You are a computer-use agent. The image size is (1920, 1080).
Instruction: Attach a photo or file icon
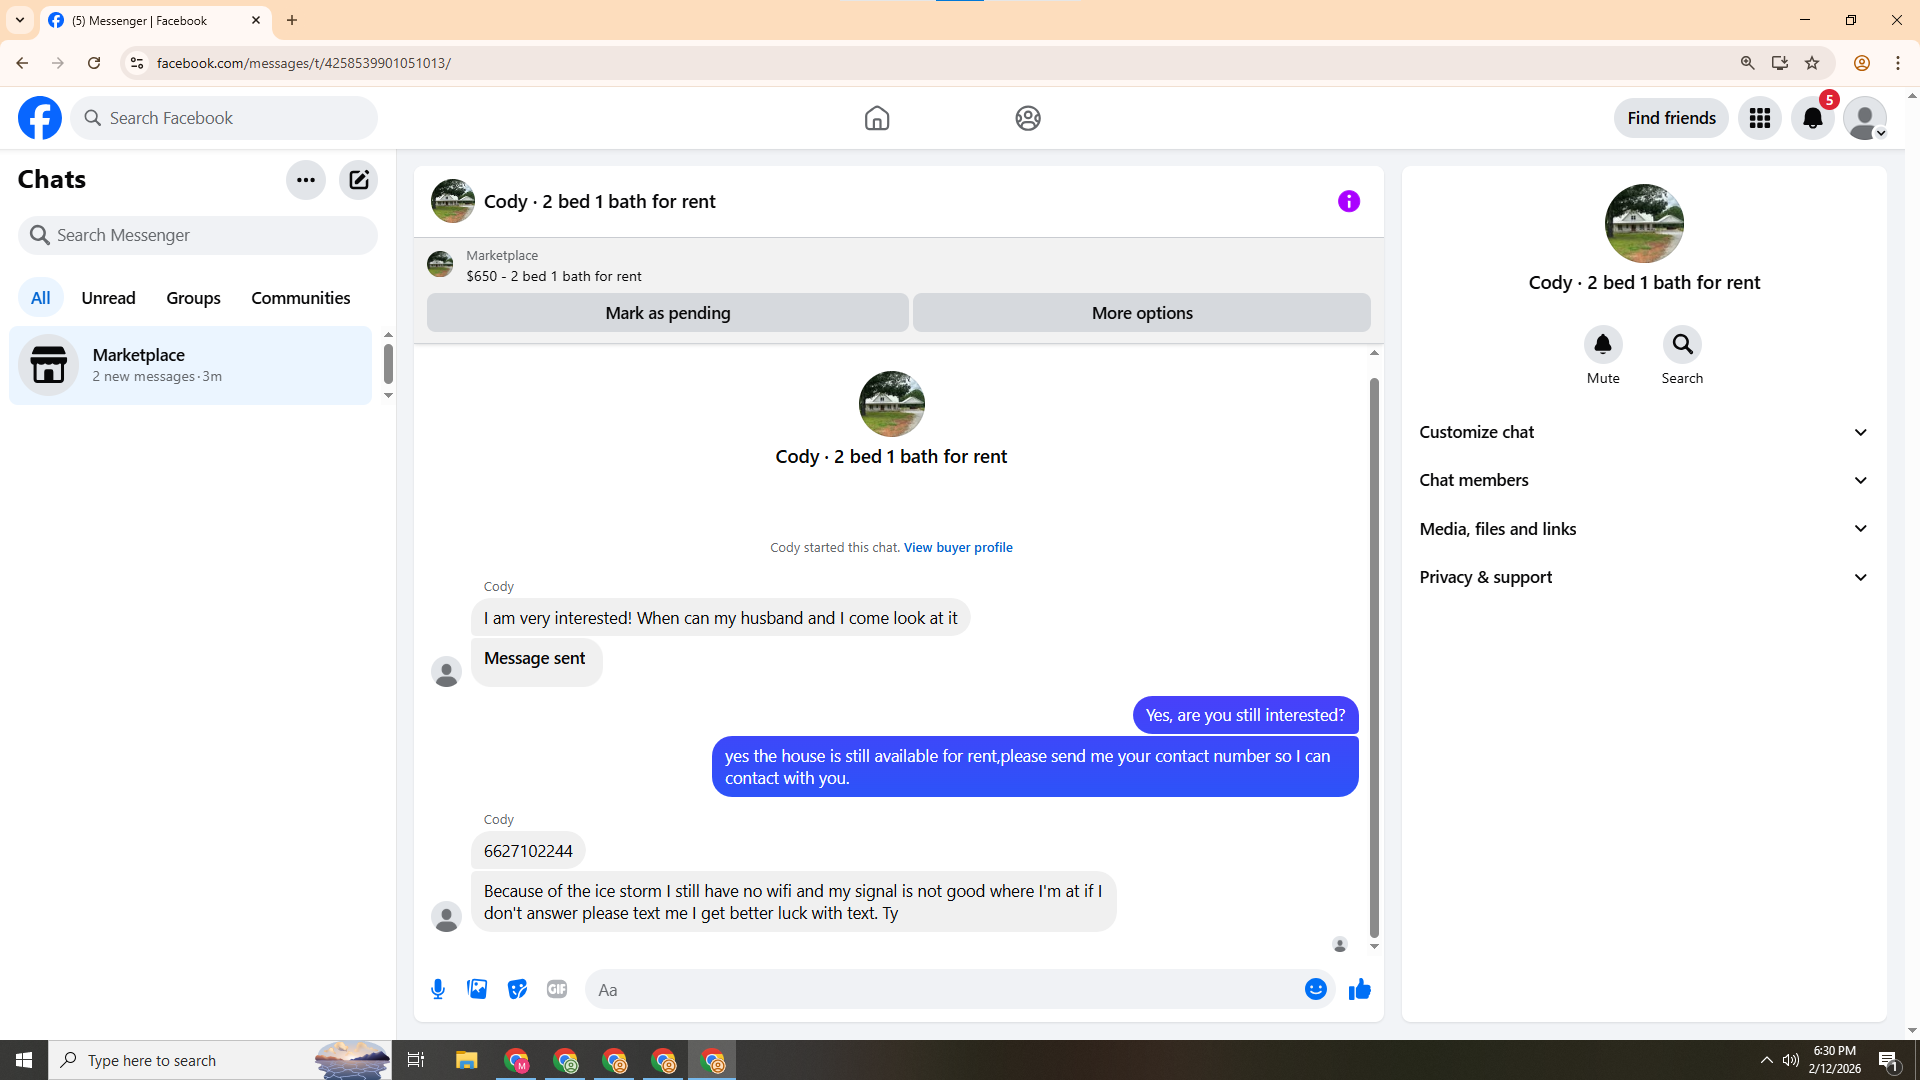477,989
